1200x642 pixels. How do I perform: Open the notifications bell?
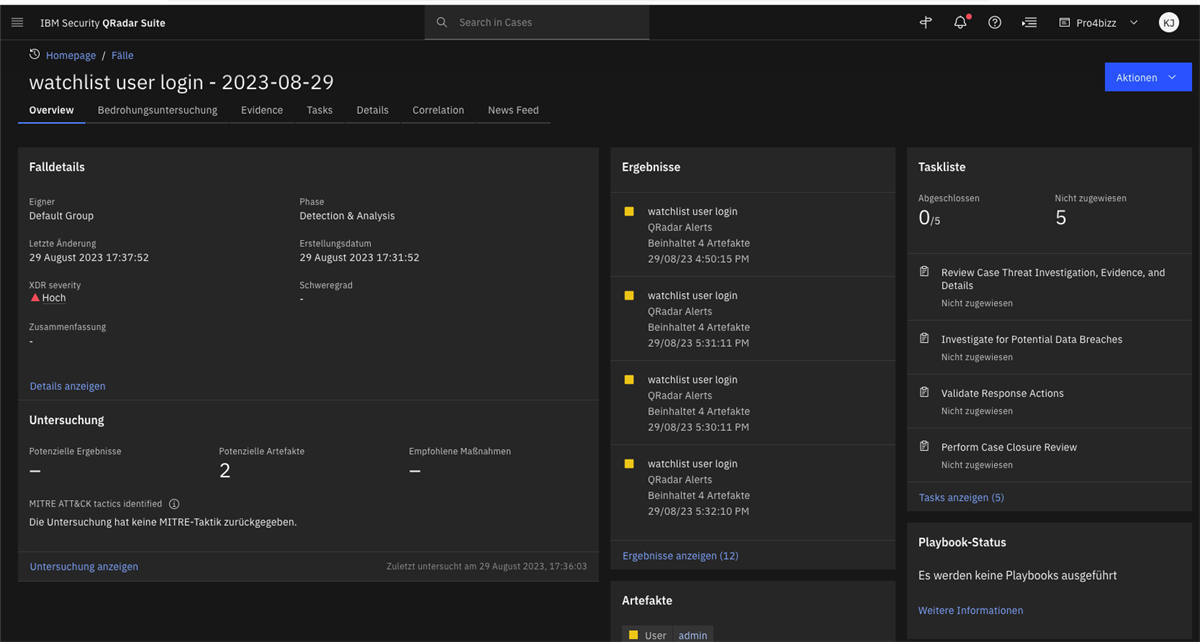click(960, 22)
